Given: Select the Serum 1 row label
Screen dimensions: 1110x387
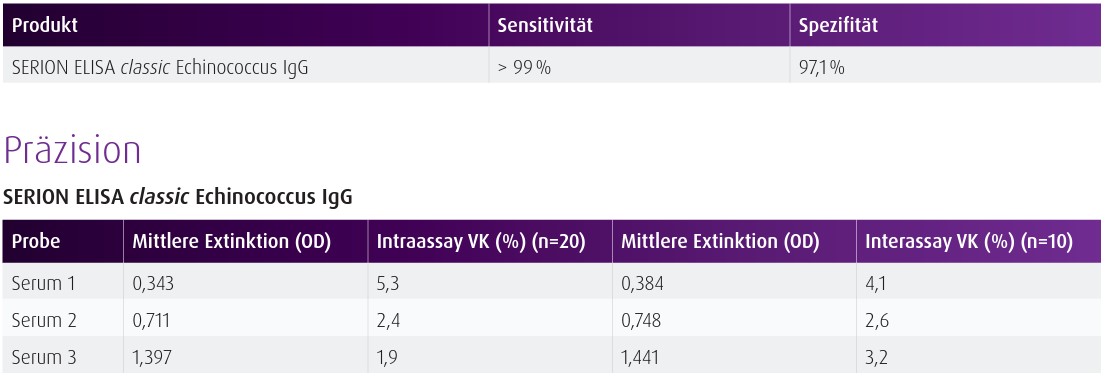Looking at the screenshot, I should [x=44, y=284].
